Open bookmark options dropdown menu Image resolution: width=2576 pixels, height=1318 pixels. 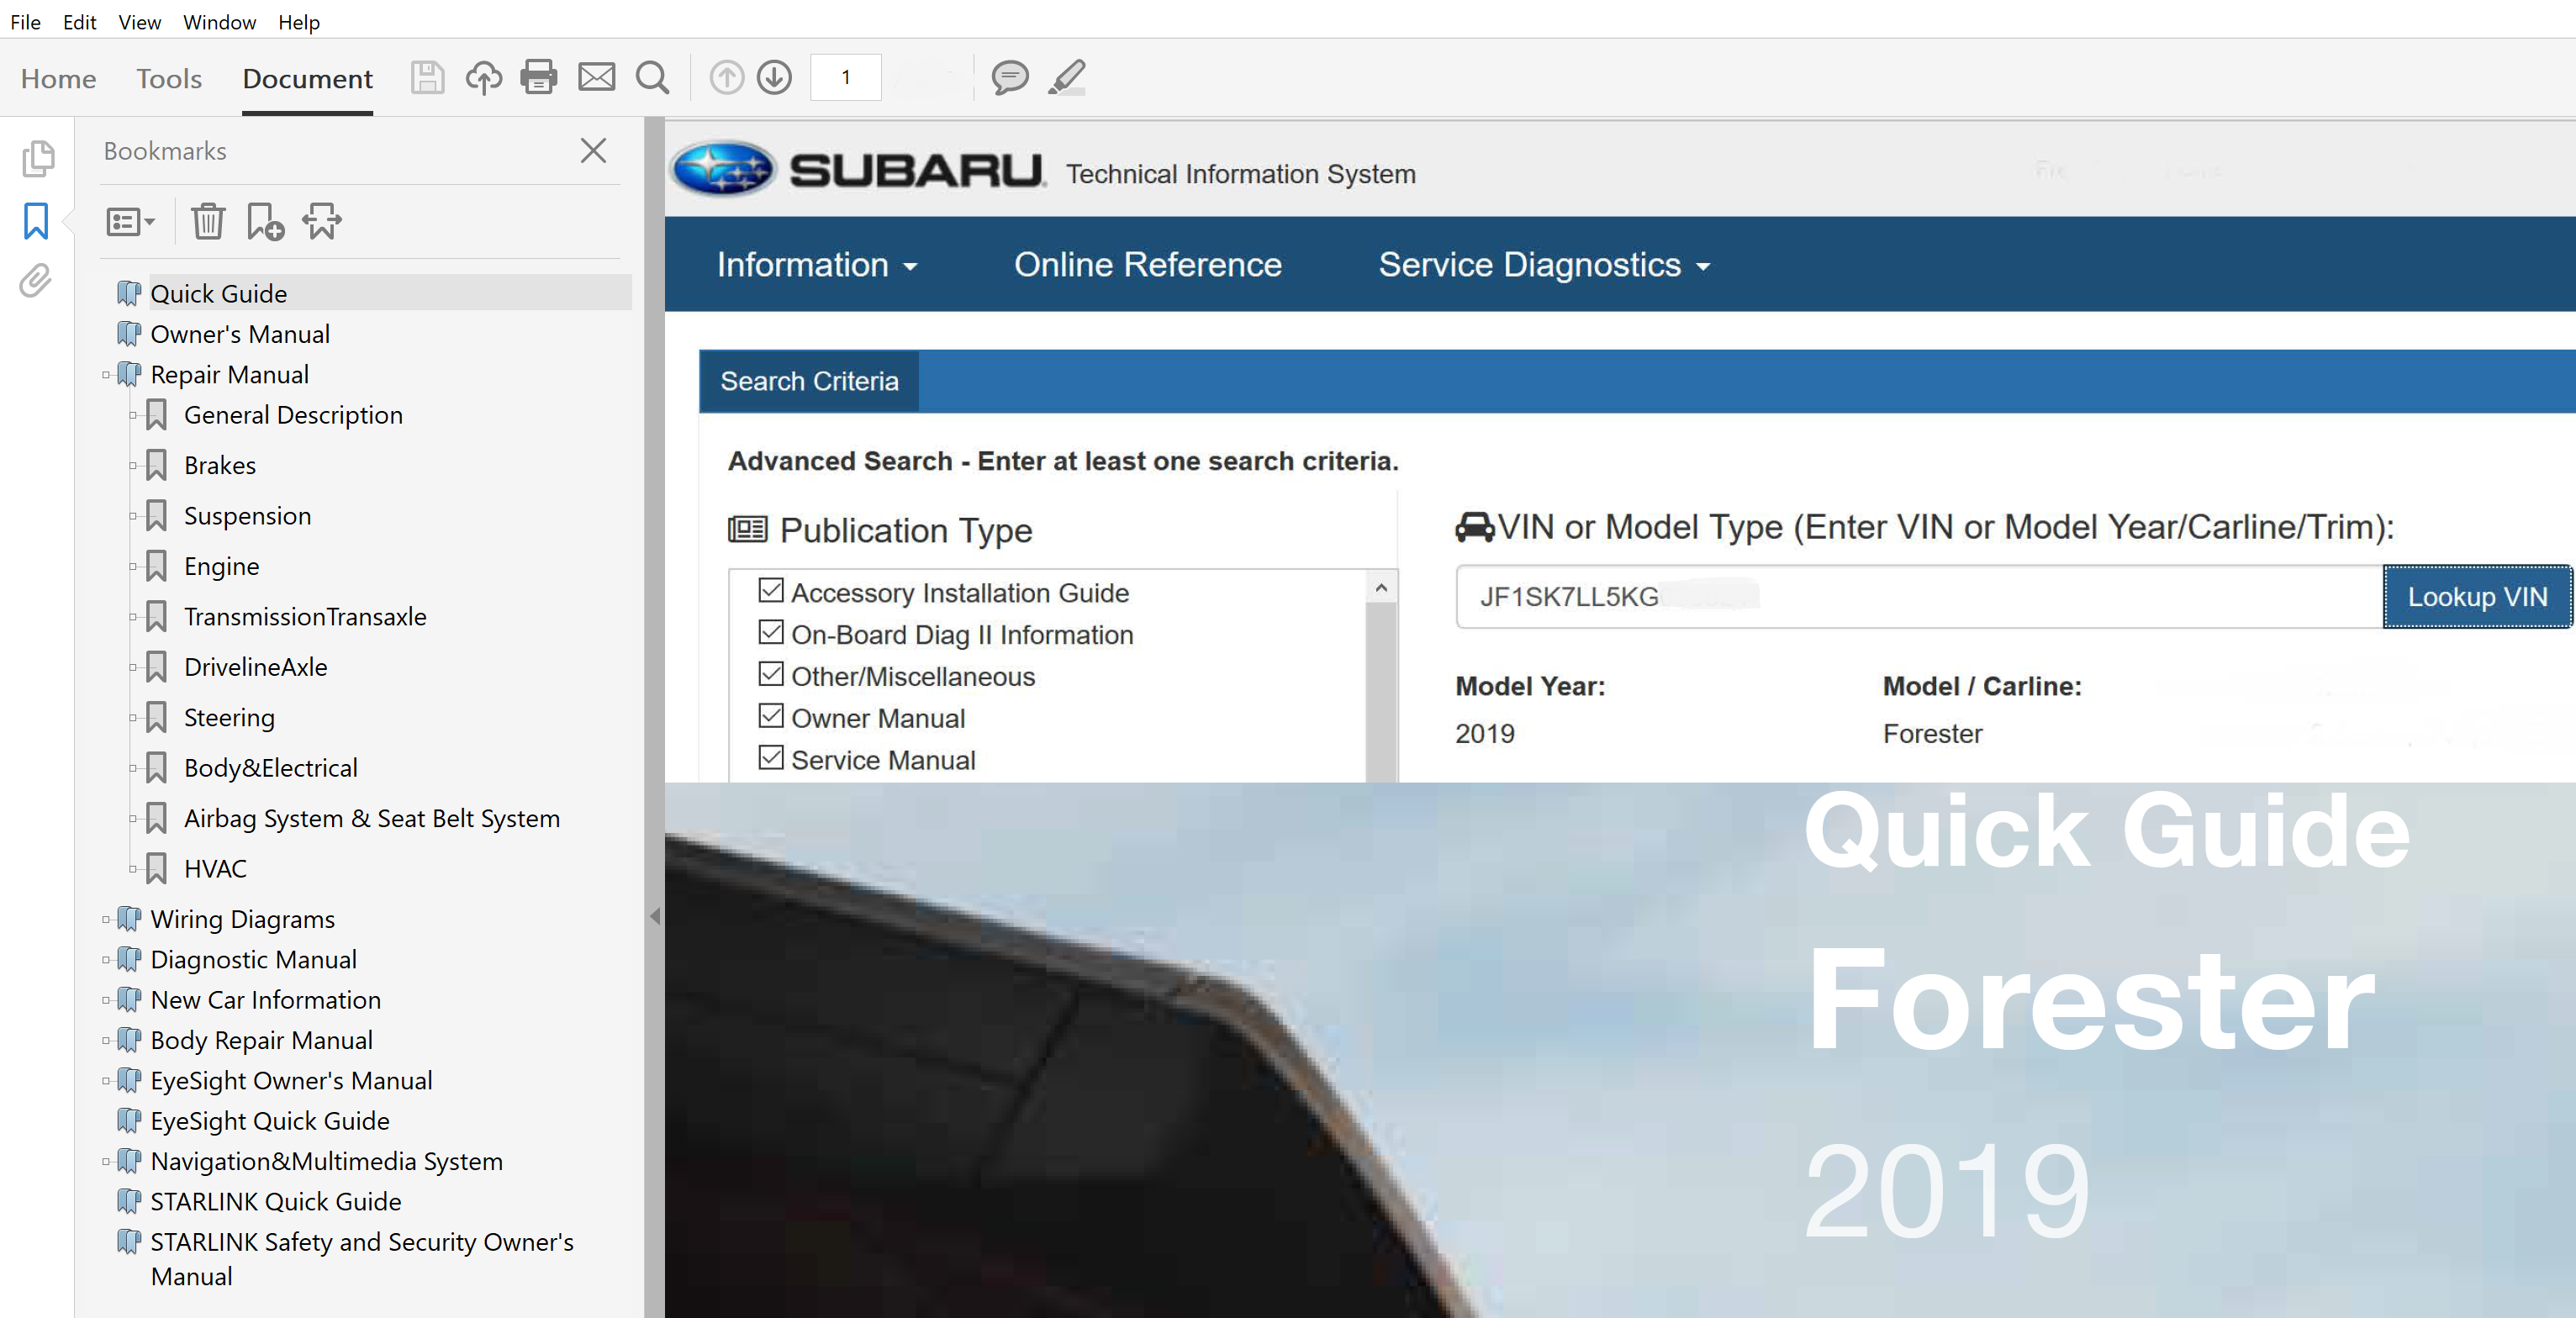click(x=130, y=221)
